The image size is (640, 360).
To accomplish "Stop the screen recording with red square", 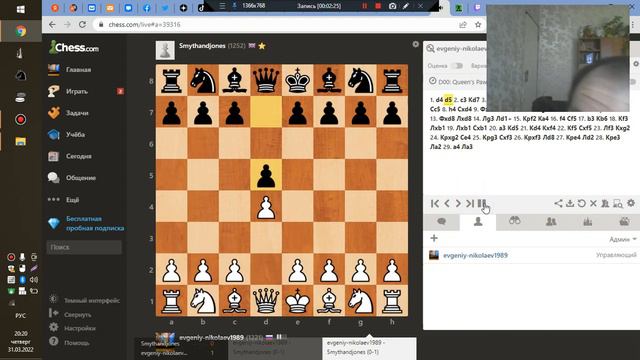I will (x=378, y=6).
